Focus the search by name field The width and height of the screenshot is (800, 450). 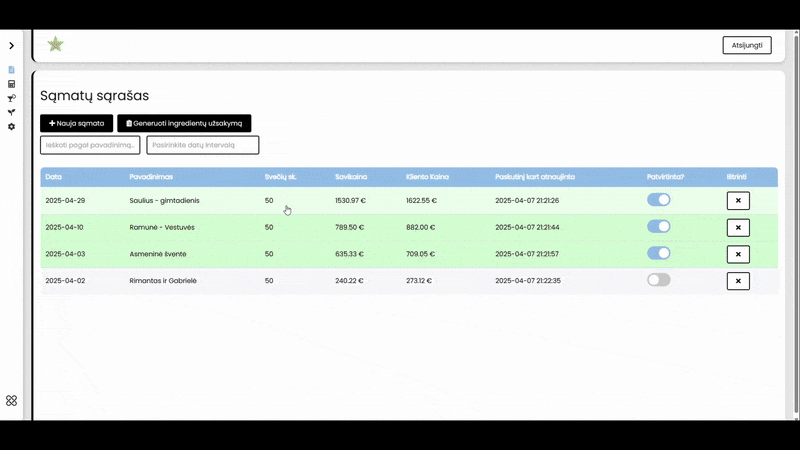(x=91, y=145)
